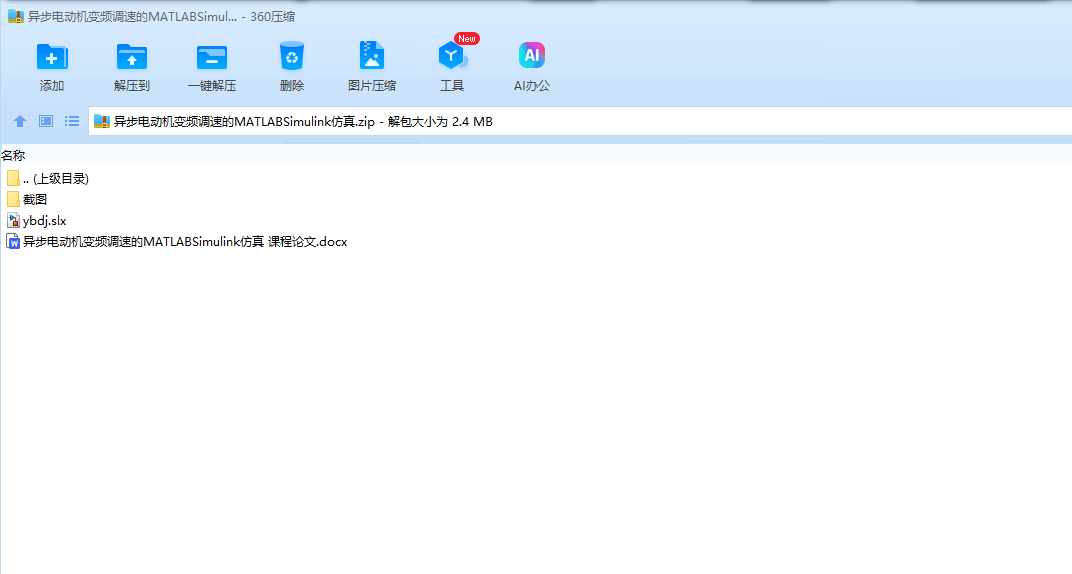Switch to list view mode icon
Image resolution: width=1072 pixels, height=574 pixels.
(72, 121)
